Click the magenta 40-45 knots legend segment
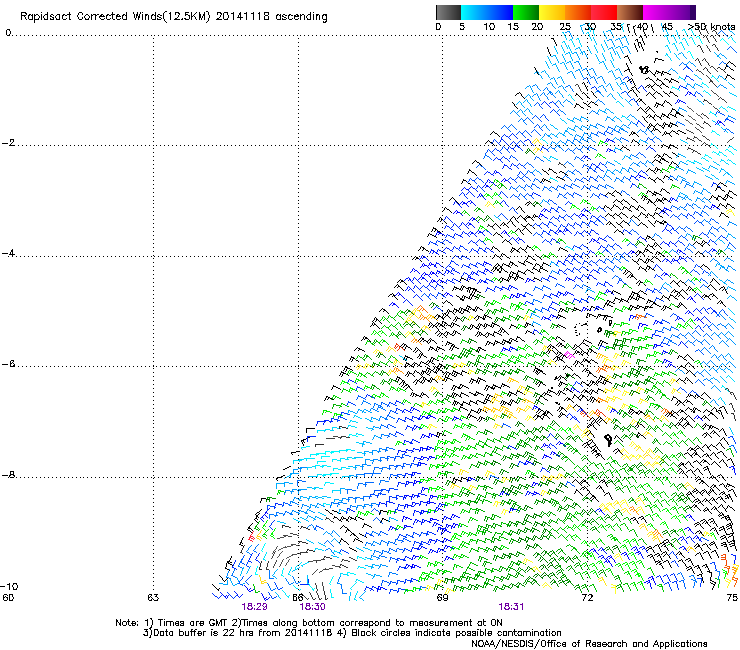This screenshot has width=740, height=650. (x=656, y=12)
